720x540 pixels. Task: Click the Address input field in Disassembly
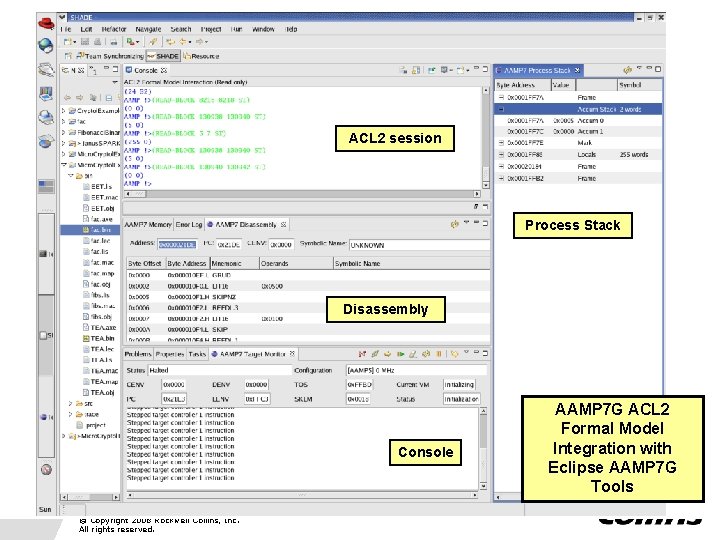(177, 245)
